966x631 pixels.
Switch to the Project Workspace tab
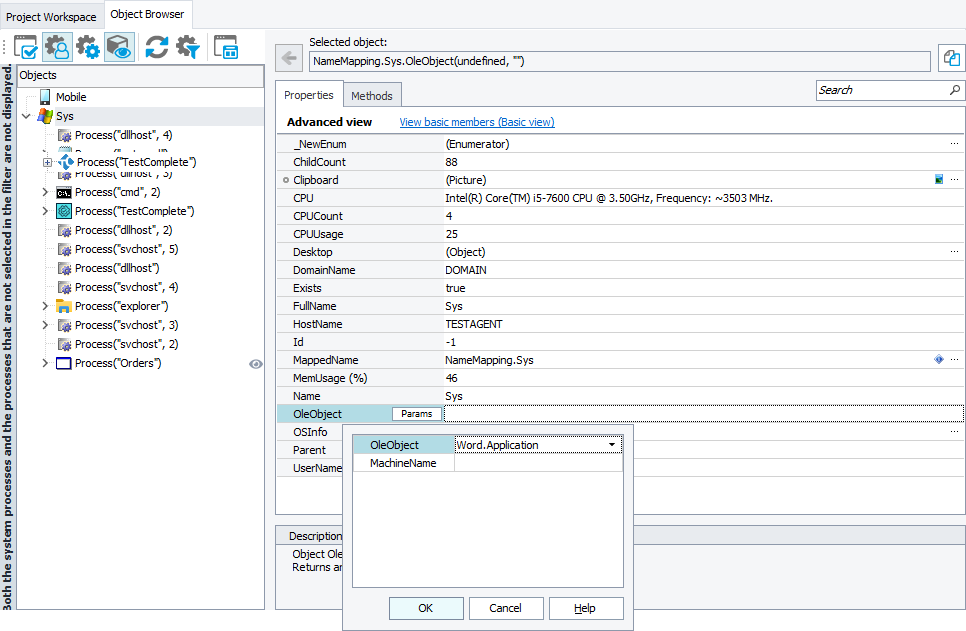(50, 16)
